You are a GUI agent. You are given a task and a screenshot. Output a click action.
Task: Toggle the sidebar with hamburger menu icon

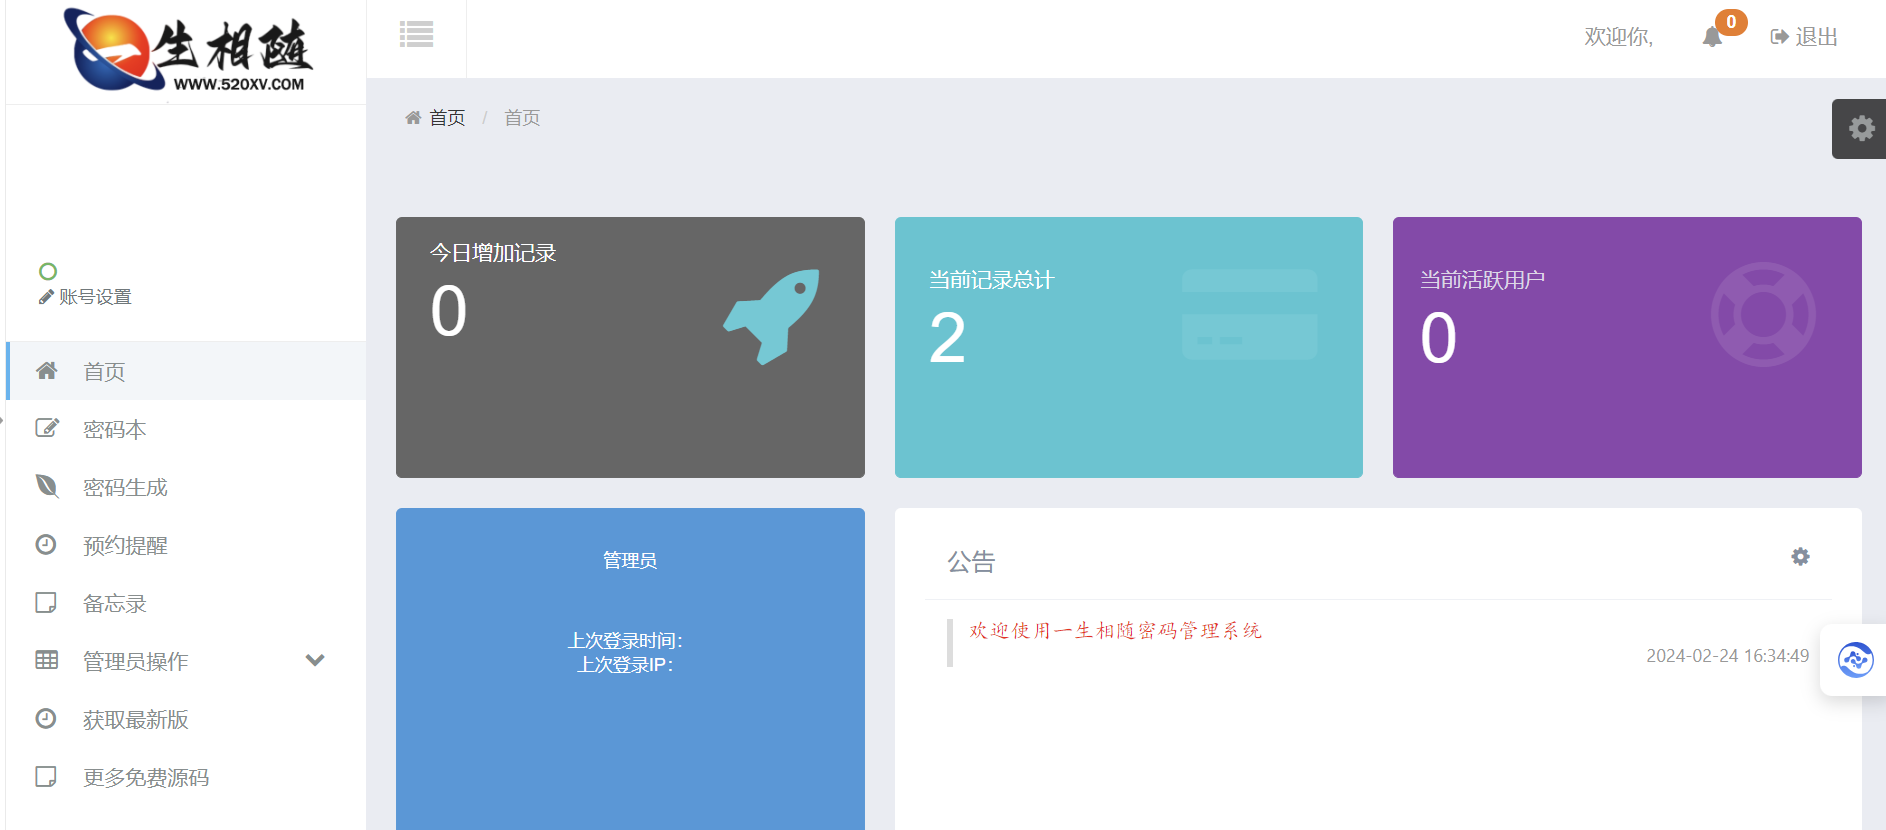(x=416, y=35)
